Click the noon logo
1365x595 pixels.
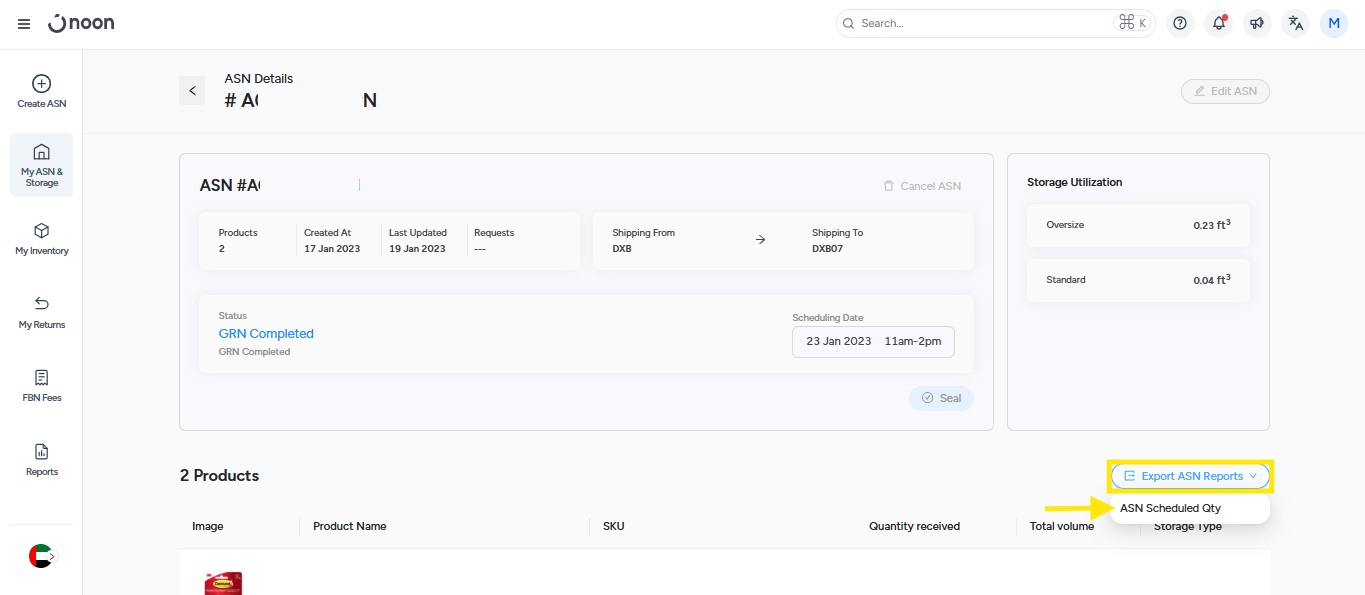[81, 23]
